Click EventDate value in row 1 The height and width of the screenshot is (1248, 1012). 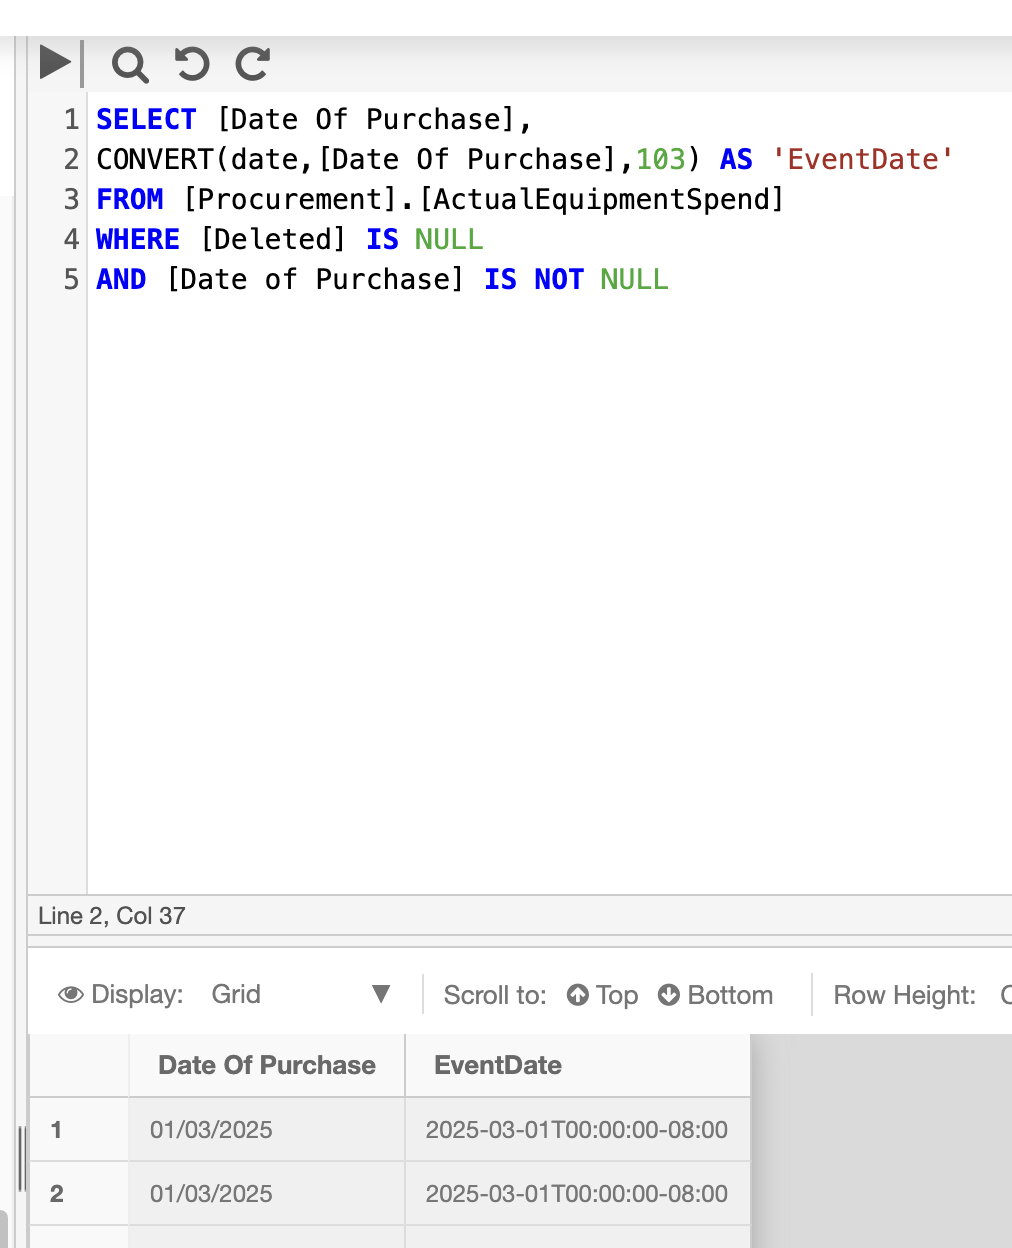578,1129
